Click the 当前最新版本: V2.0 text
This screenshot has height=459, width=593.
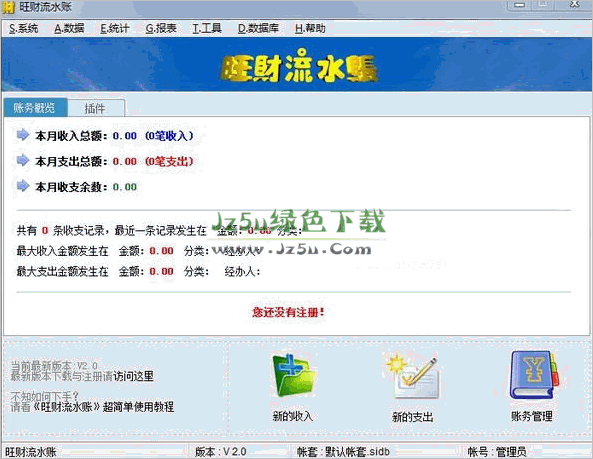[x=54, y=366]
